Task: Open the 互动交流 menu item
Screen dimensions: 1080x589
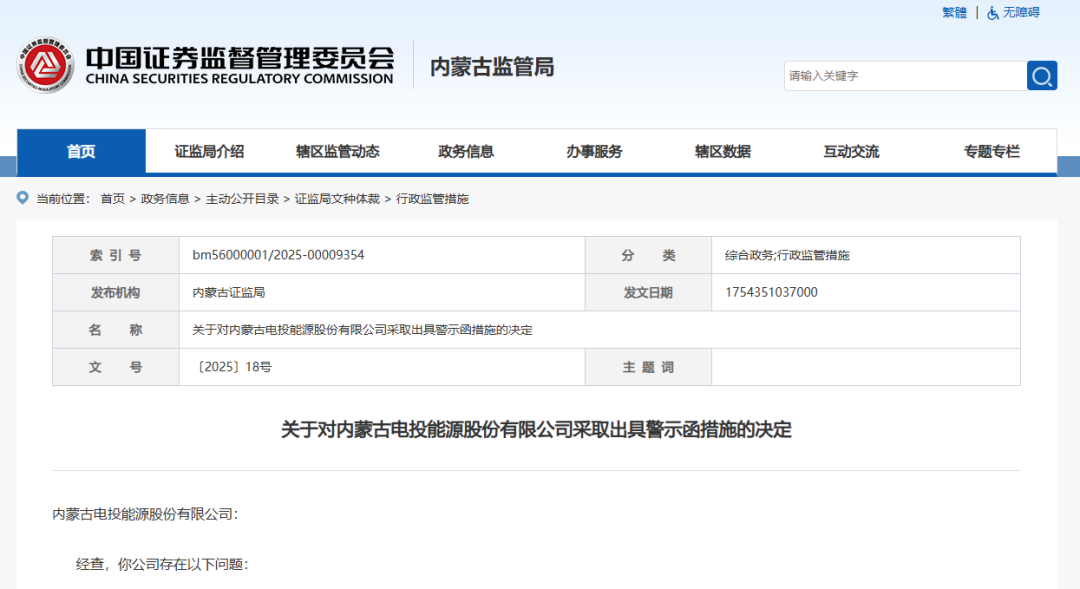Action: tap(851, 152)
